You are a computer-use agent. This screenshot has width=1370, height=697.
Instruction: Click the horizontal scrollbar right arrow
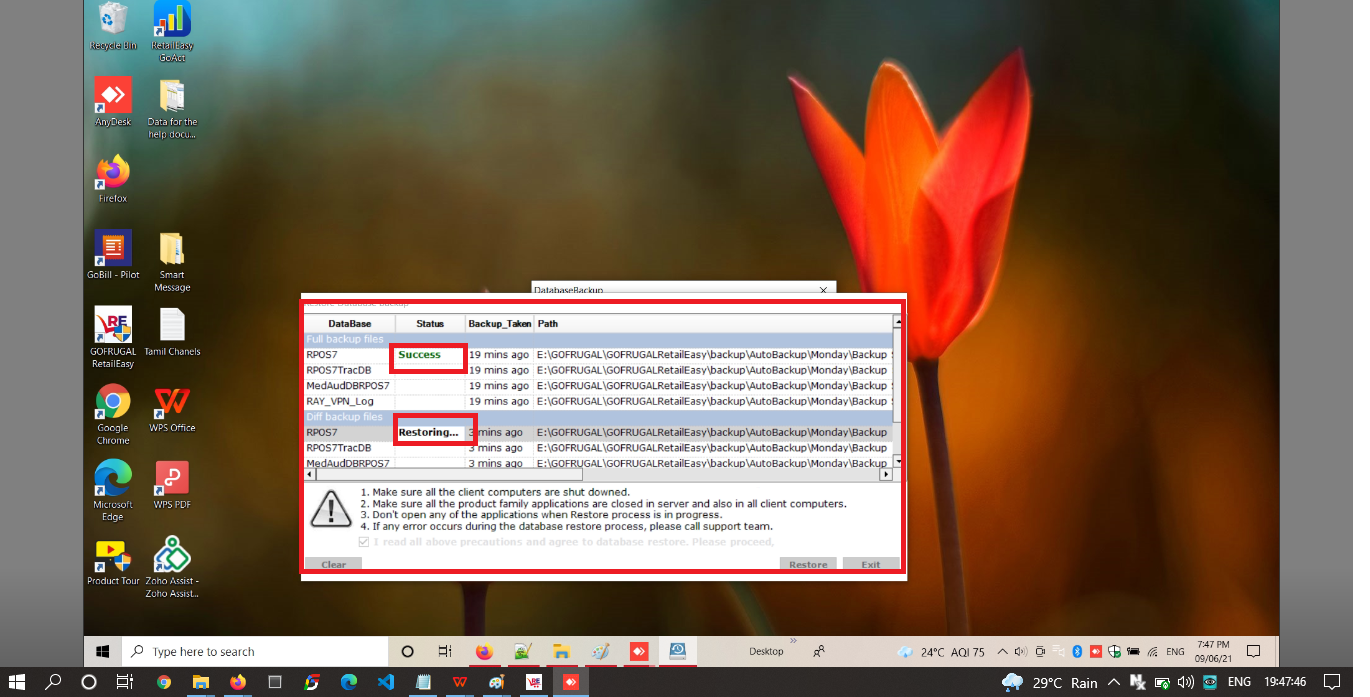tap(887, 475)
